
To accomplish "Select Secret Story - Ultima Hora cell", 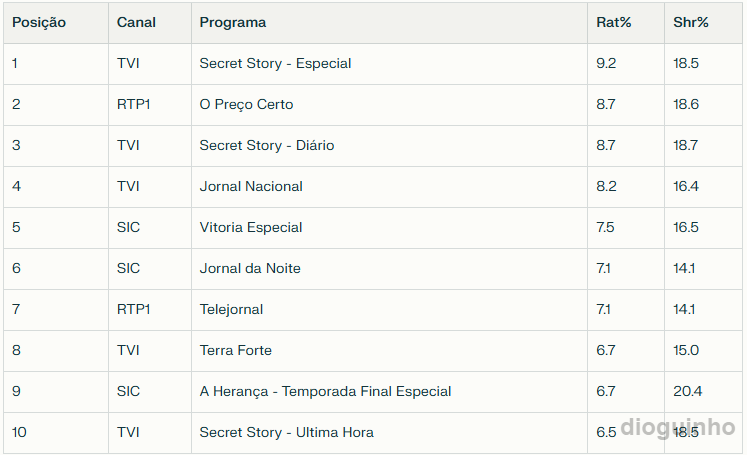I will click(286, 432).
